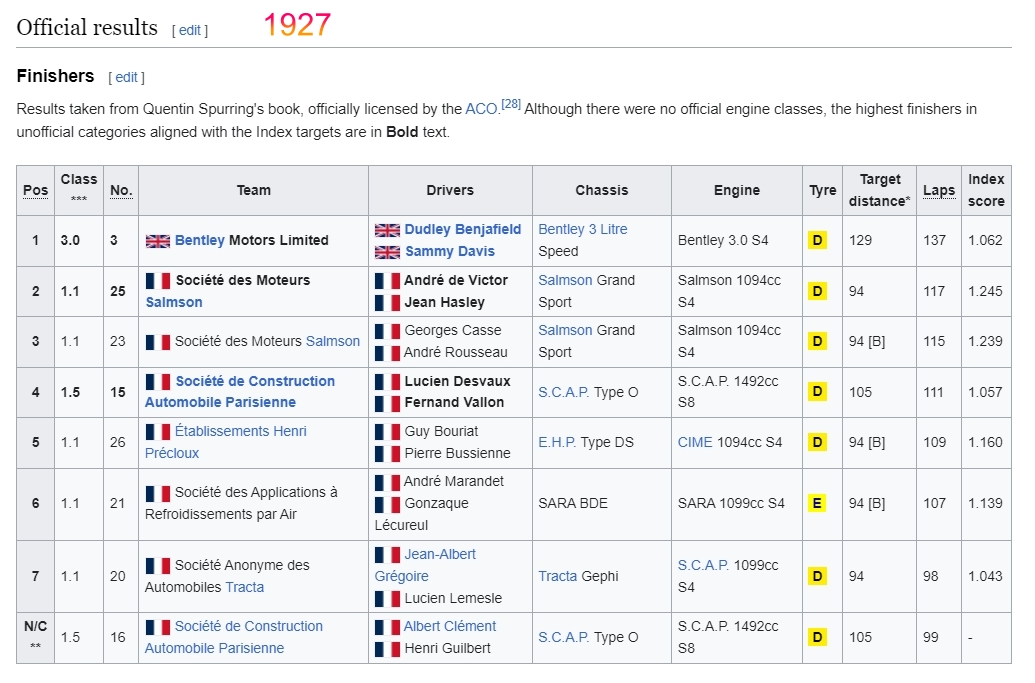Screen dimensions: 1035x683
Task: Click yellow D tyre badge in position 4 row
Action: click(x=818, y=392)
